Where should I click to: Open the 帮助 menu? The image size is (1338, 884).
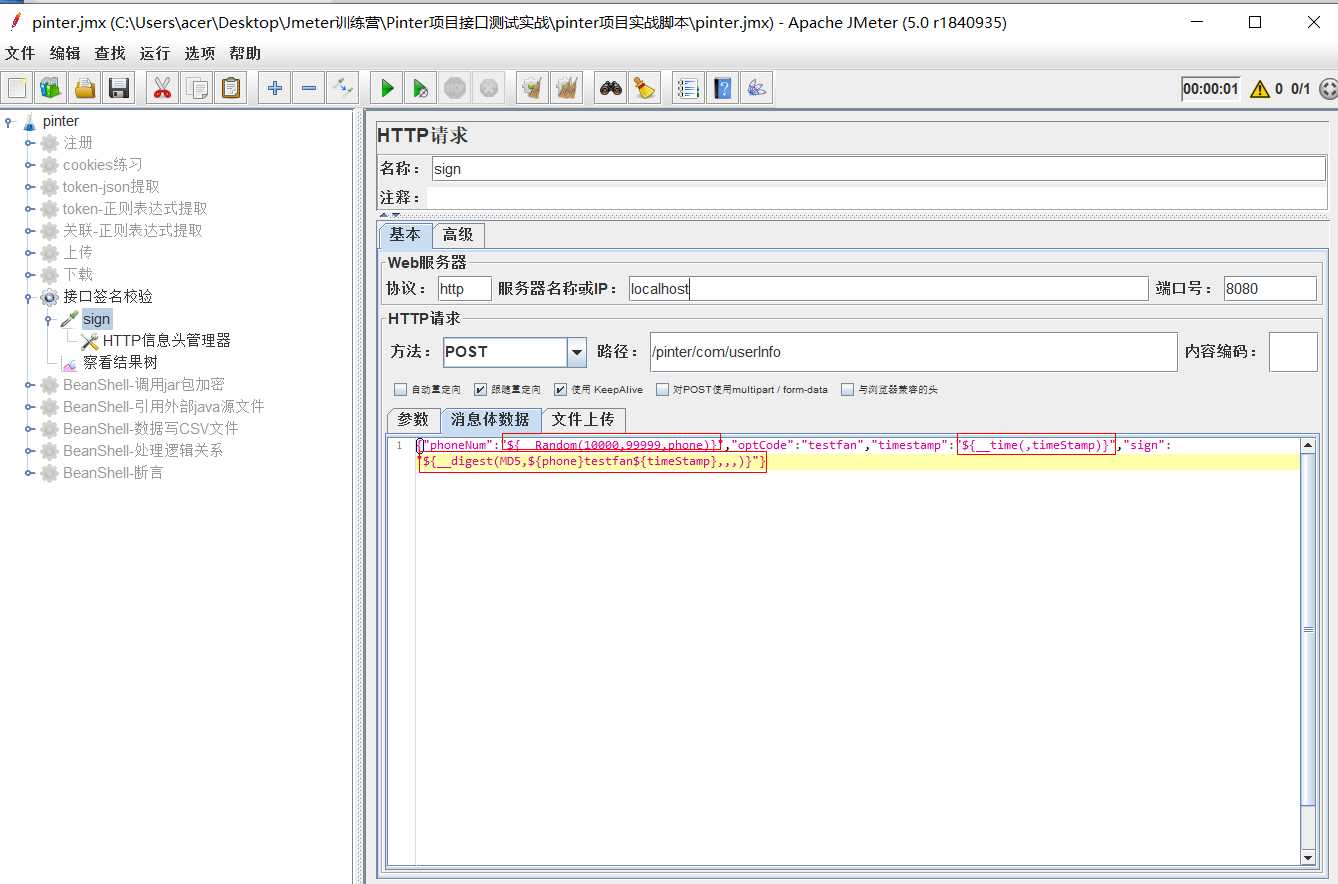(x=245, y=53)
